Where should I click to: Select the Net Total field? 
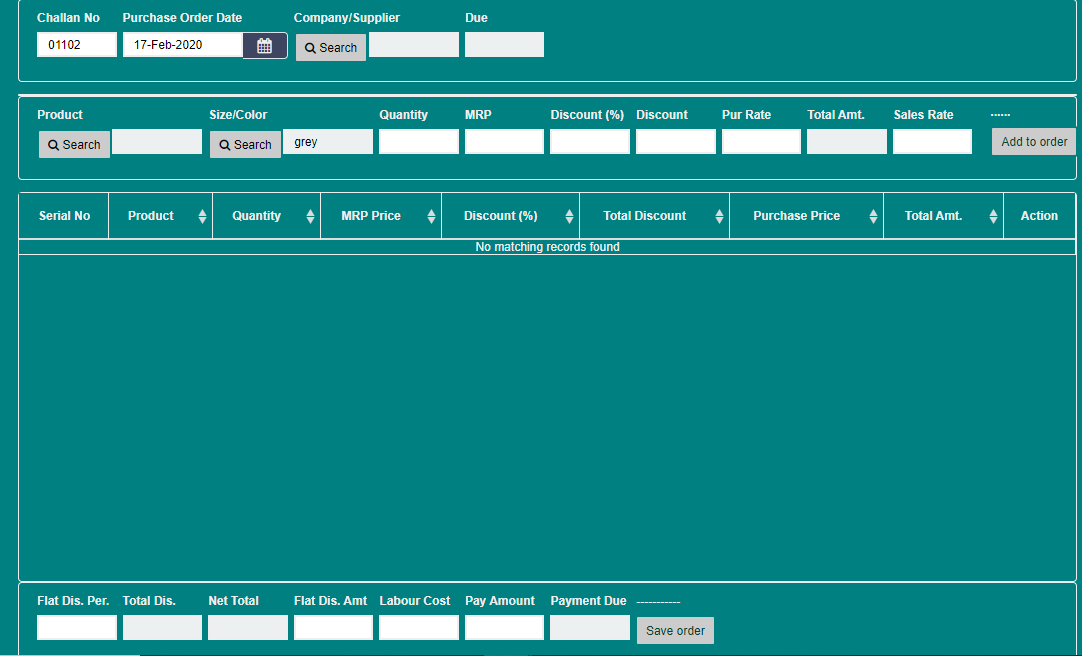click(x=248, y=628)
